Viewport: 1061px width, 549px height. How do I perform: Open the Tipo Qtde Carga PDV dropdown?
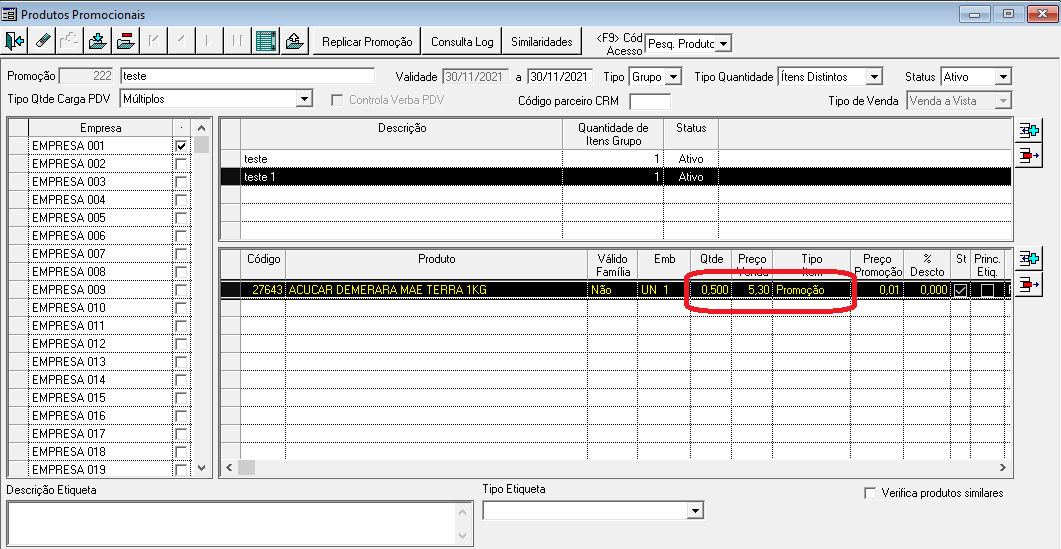click(304, 99)
